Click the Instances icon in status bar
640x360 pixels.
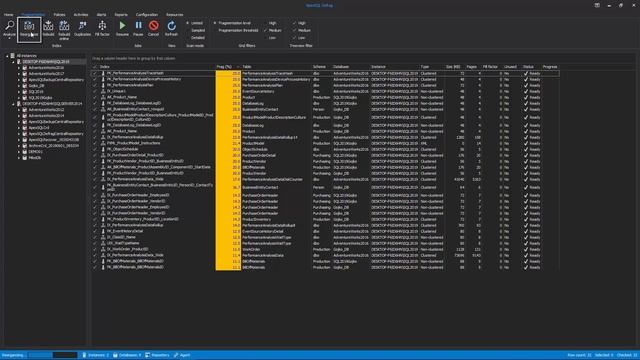[84, 355]
